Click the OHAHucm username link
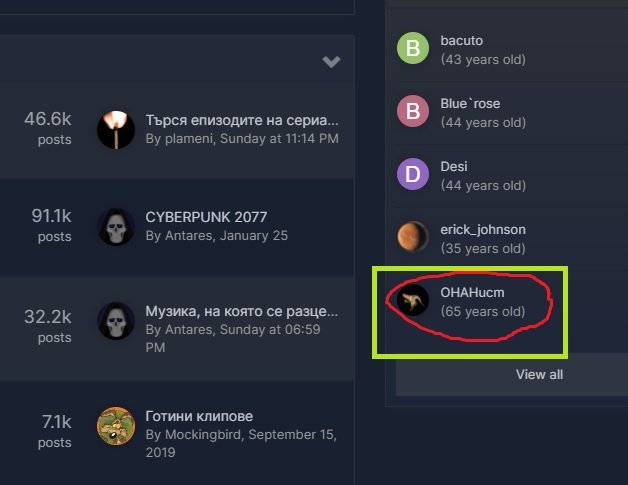 tap(472, 292)
